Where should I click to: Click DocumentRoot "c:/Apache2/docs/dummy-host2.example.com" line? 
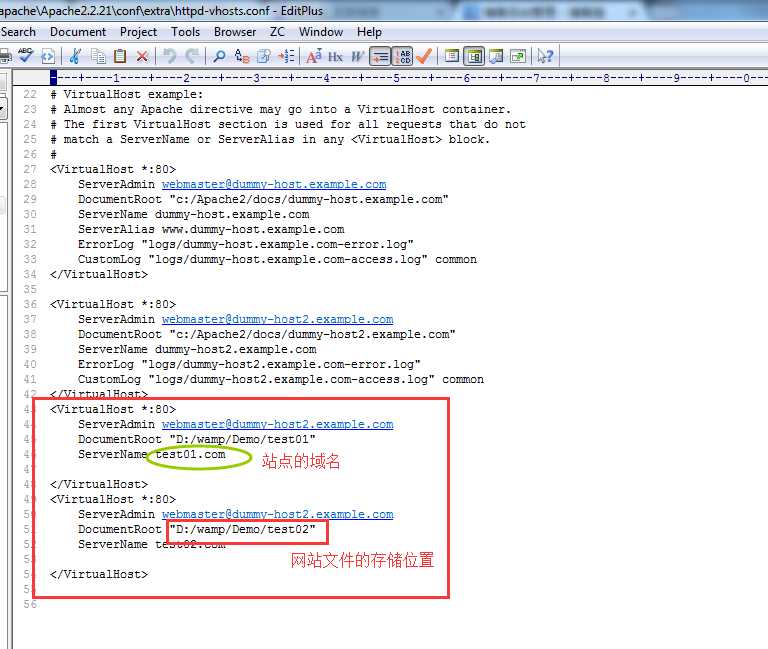[267, 335]
